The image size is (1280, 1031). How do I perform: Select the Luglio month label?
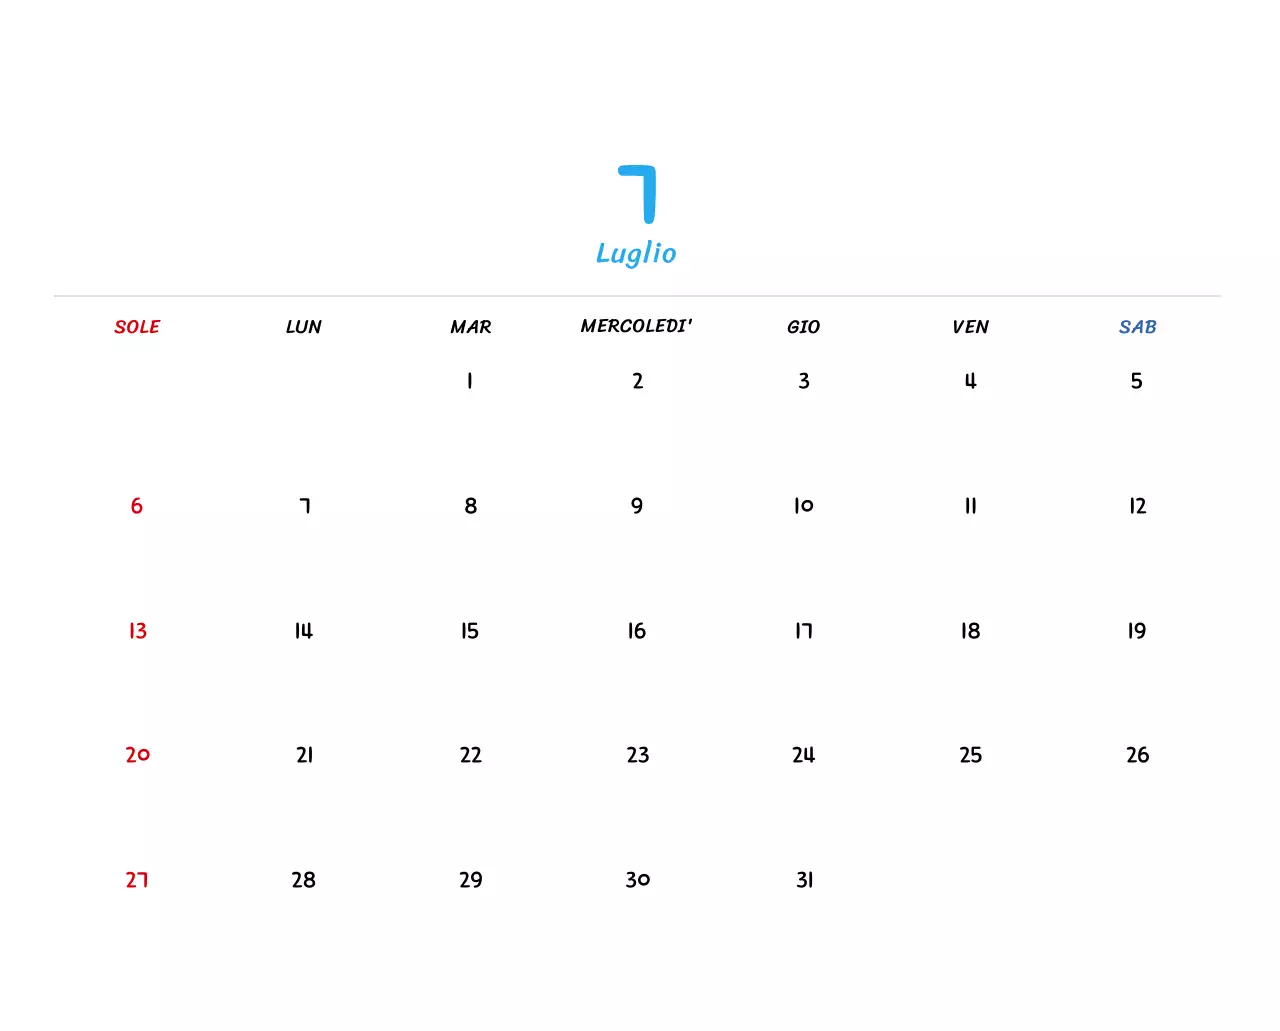click(636, 253)
